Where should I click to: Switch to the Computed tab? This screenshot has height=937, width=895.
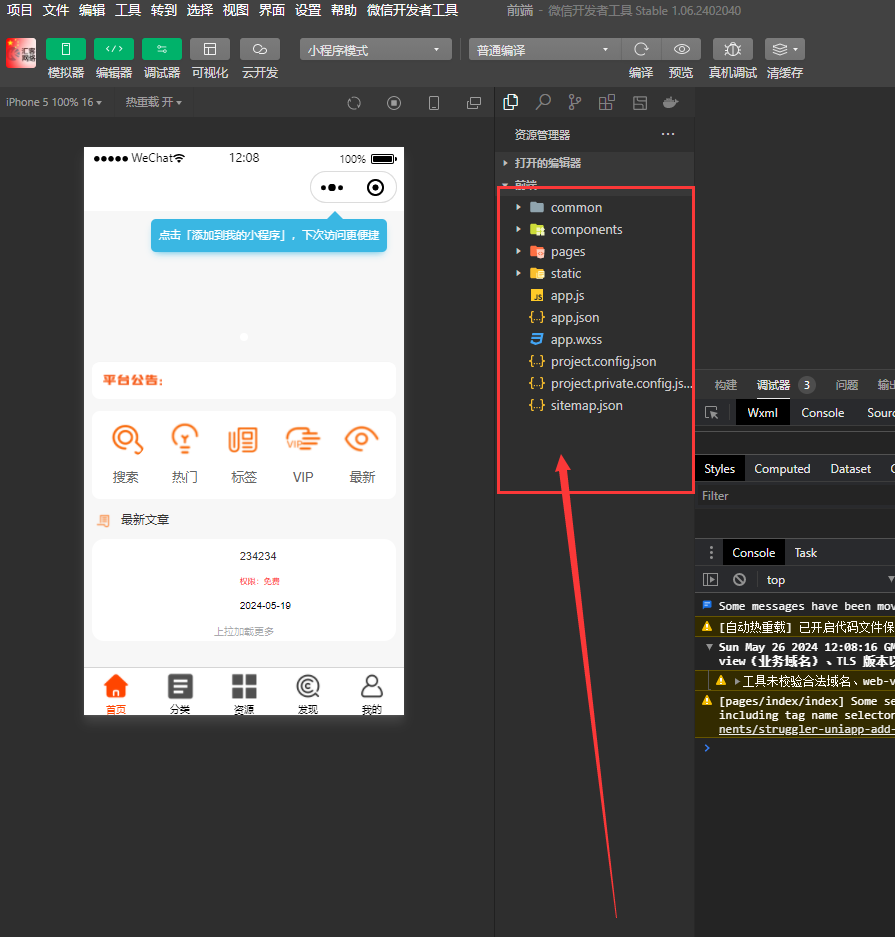coord(782,469)
